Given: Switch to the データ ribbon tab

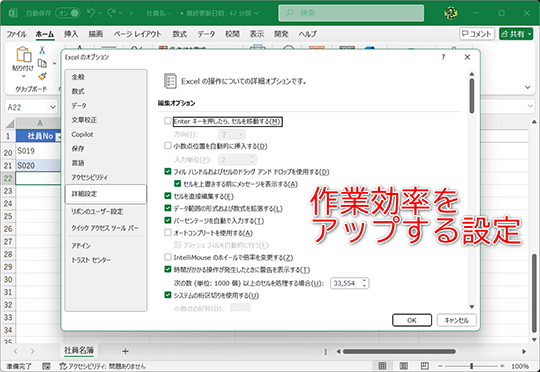Looking at the screenshot, I should point(206,34).
